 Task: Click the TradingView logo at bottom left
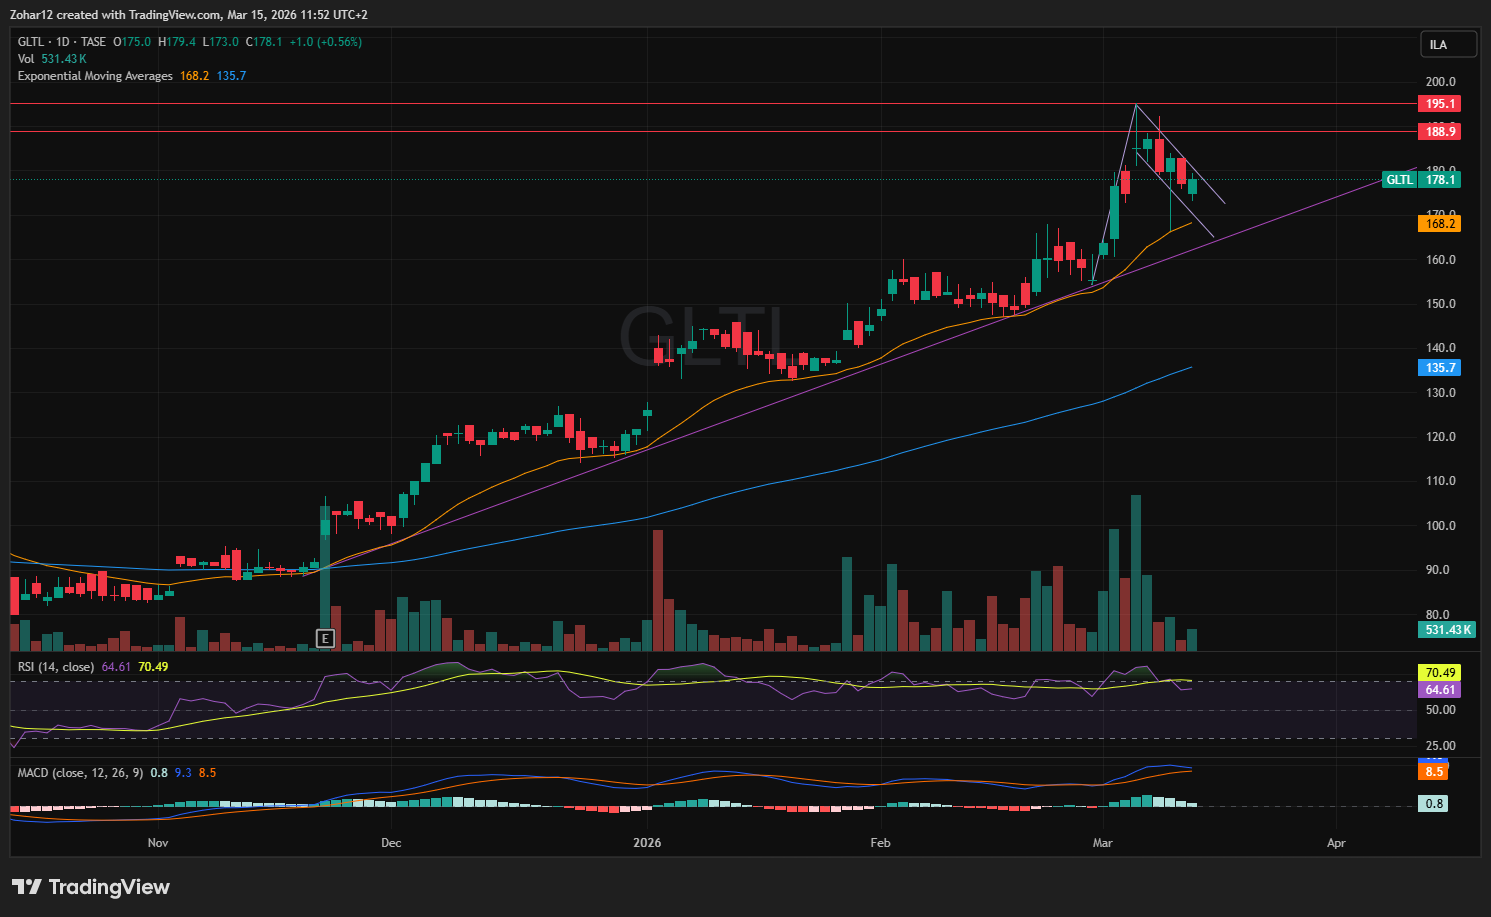tap(91, 887)
